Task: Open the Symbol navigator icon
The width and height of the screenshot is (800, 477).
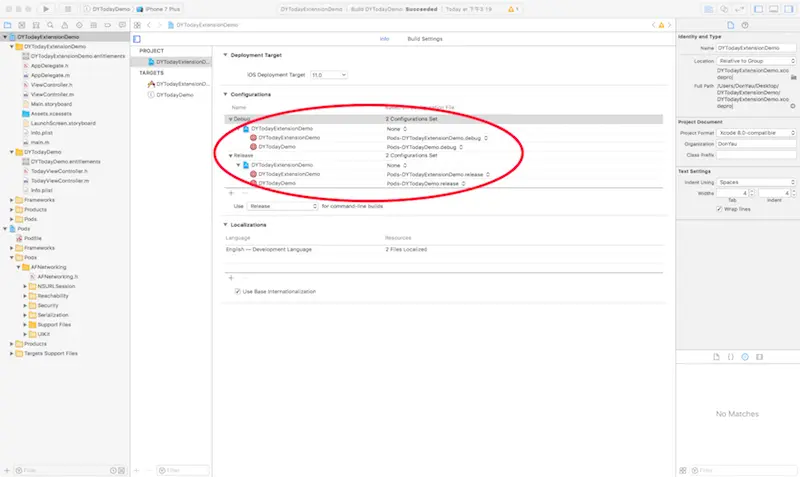Action: coord(36,25)
